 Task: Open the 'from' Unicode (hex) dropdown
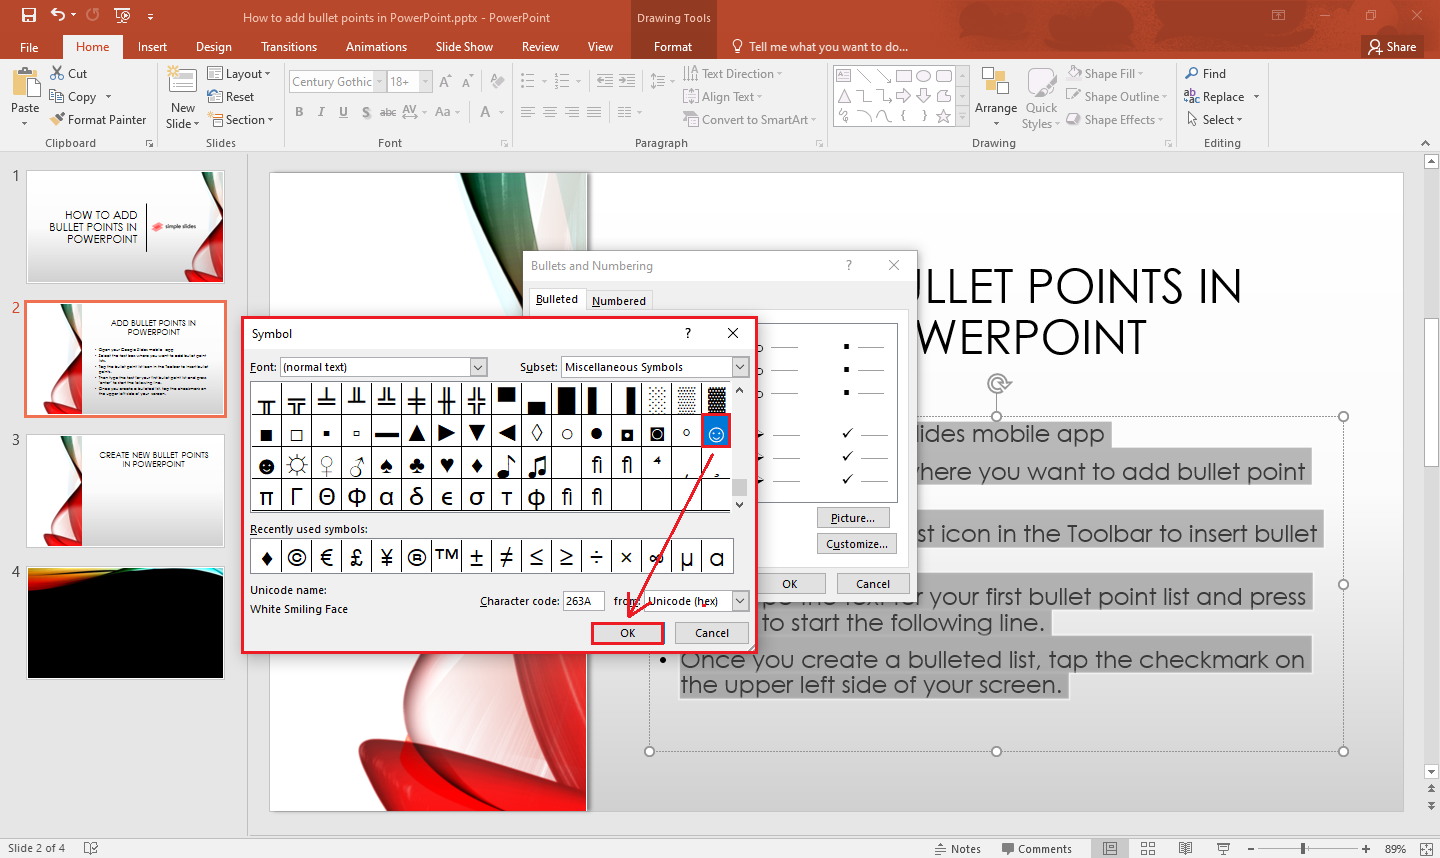click(x=740, y=601)
